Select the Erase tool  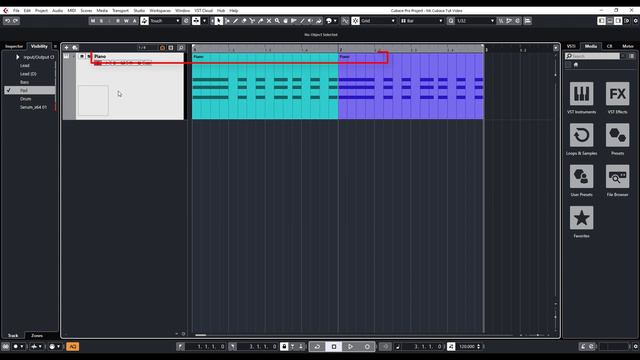coord(244,21)
